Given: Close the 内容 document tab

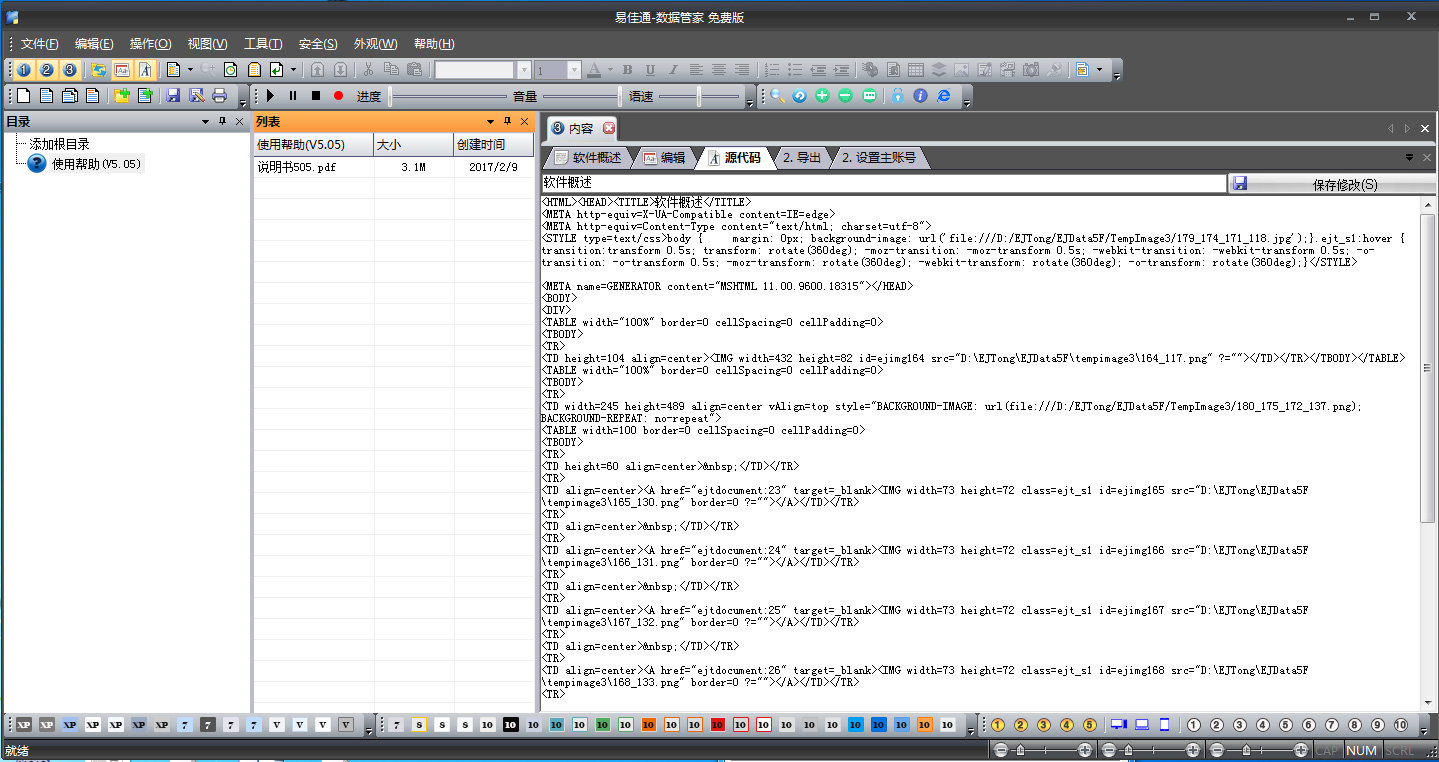Looking at the screenshot, I should 609,128.
